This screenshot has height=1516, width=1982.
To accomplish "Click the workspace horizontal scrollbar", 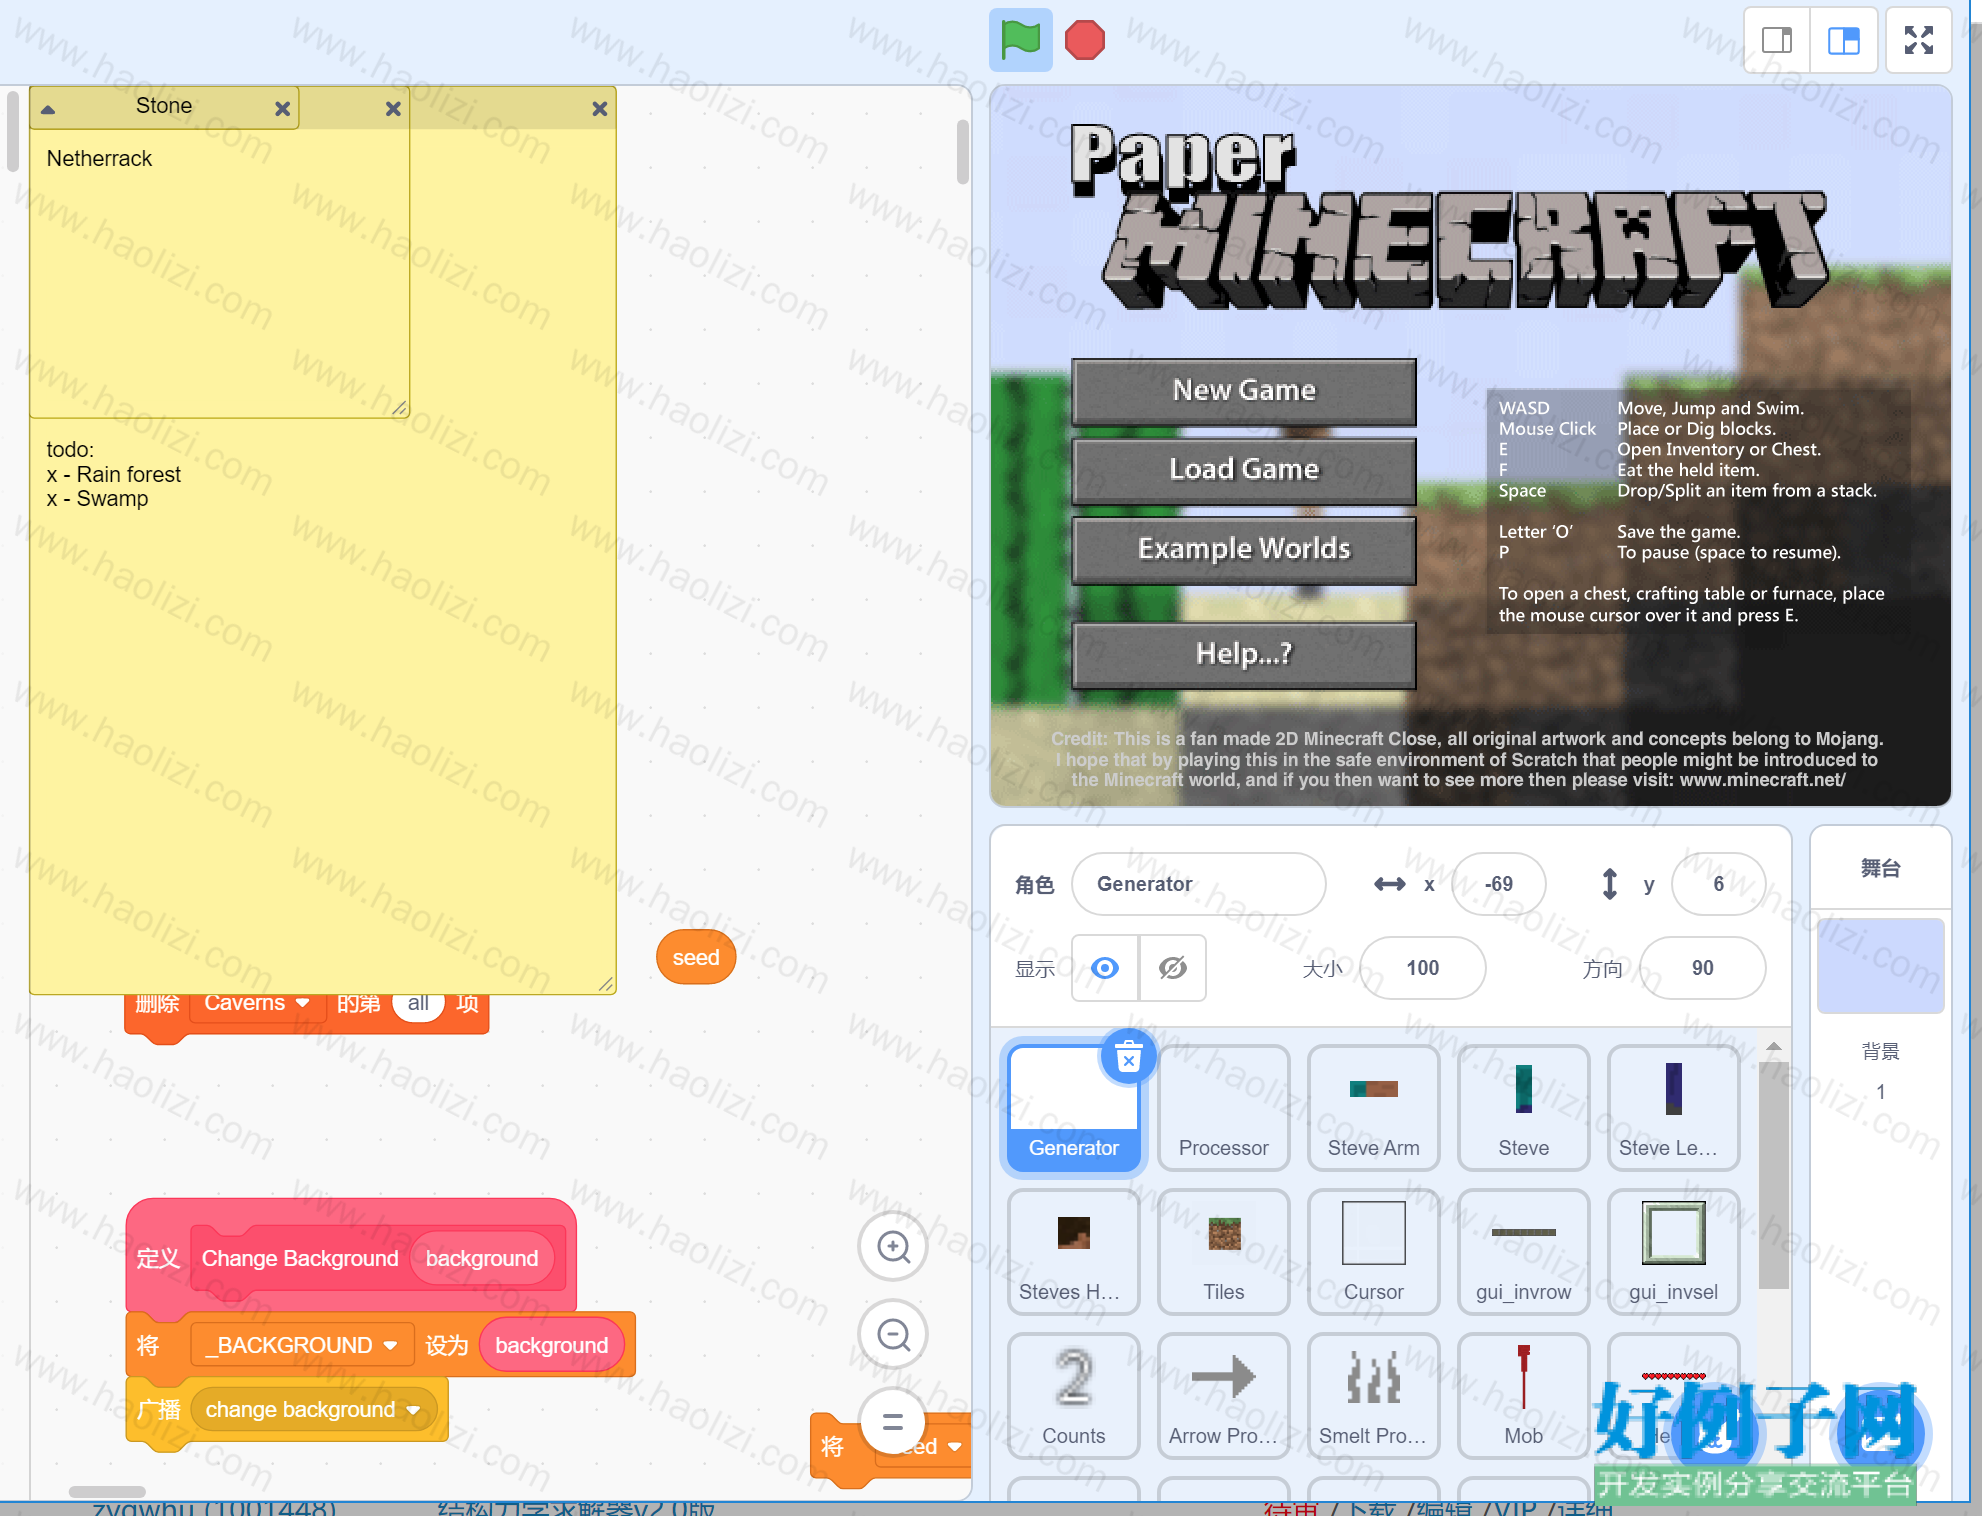I will [x=107, y=1491].
